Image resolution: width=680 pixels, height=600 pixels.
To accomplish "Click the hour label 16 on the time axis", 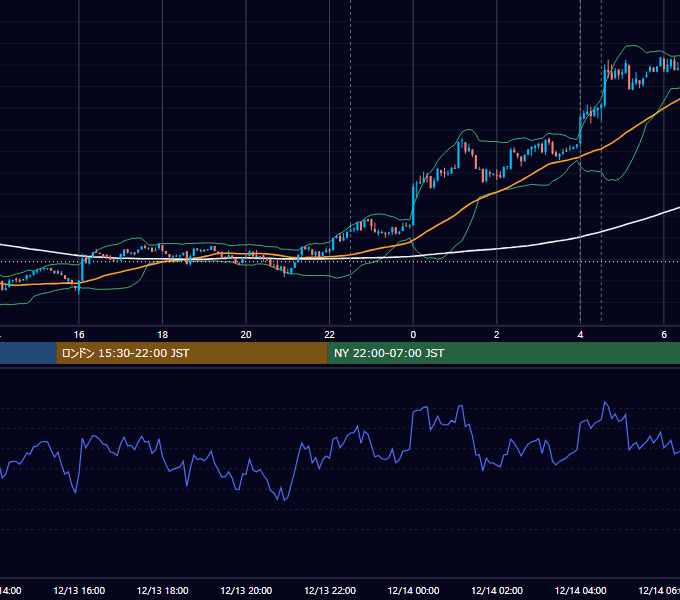I will [79, 335].
